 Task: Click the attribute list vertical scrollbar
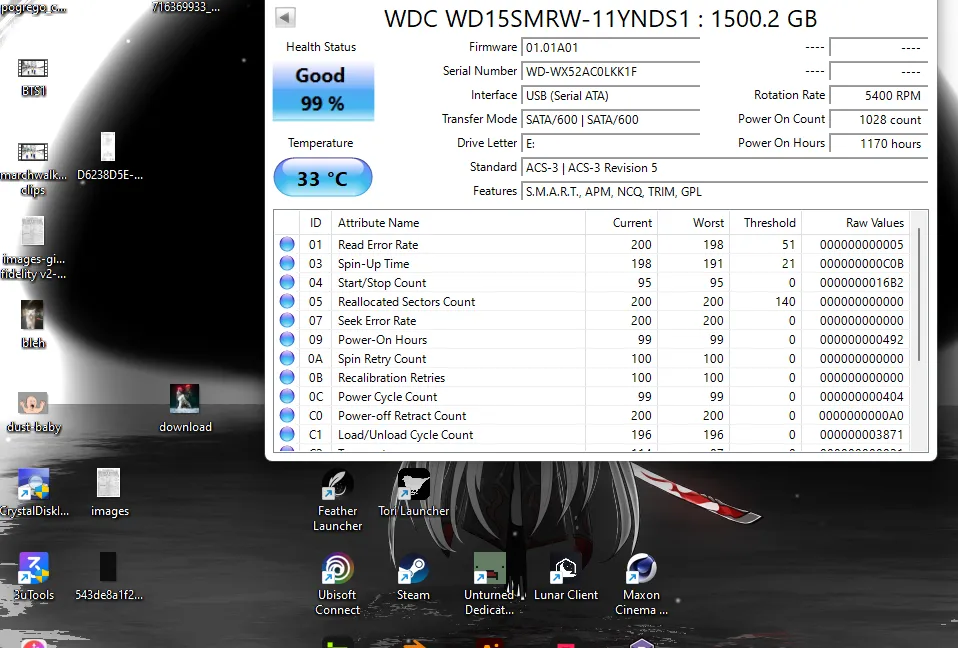919,295
